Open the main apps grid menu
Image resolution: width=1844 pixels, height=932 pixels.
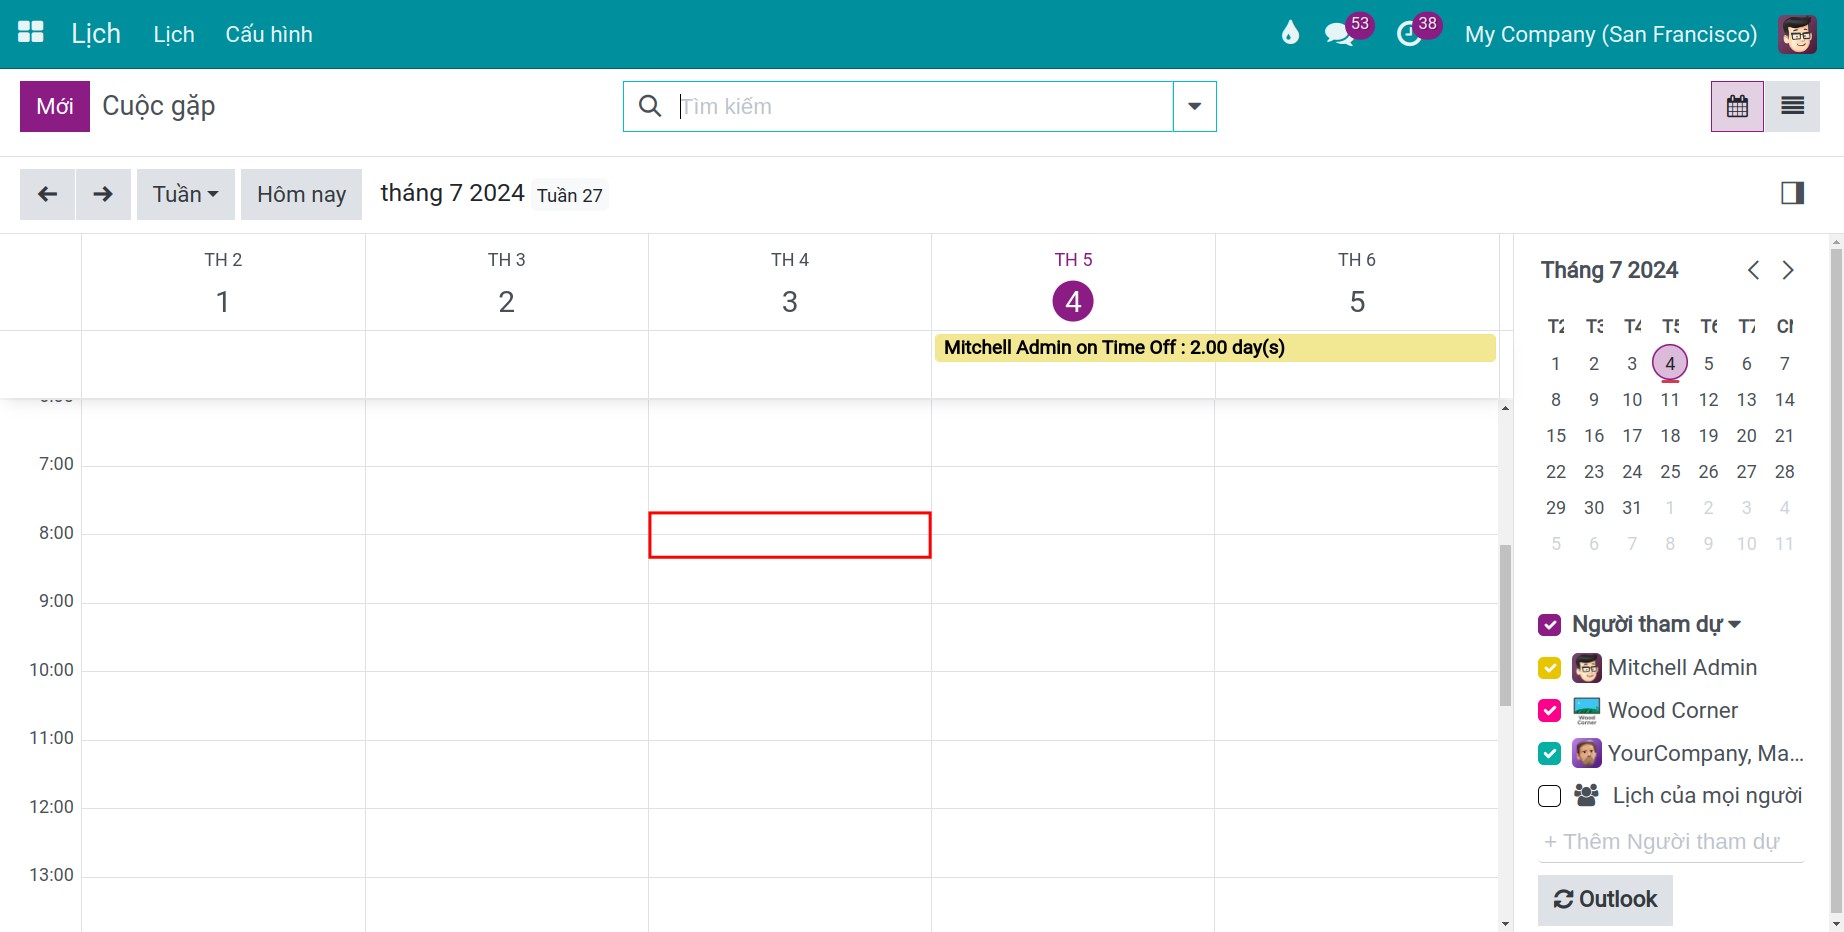31,33
